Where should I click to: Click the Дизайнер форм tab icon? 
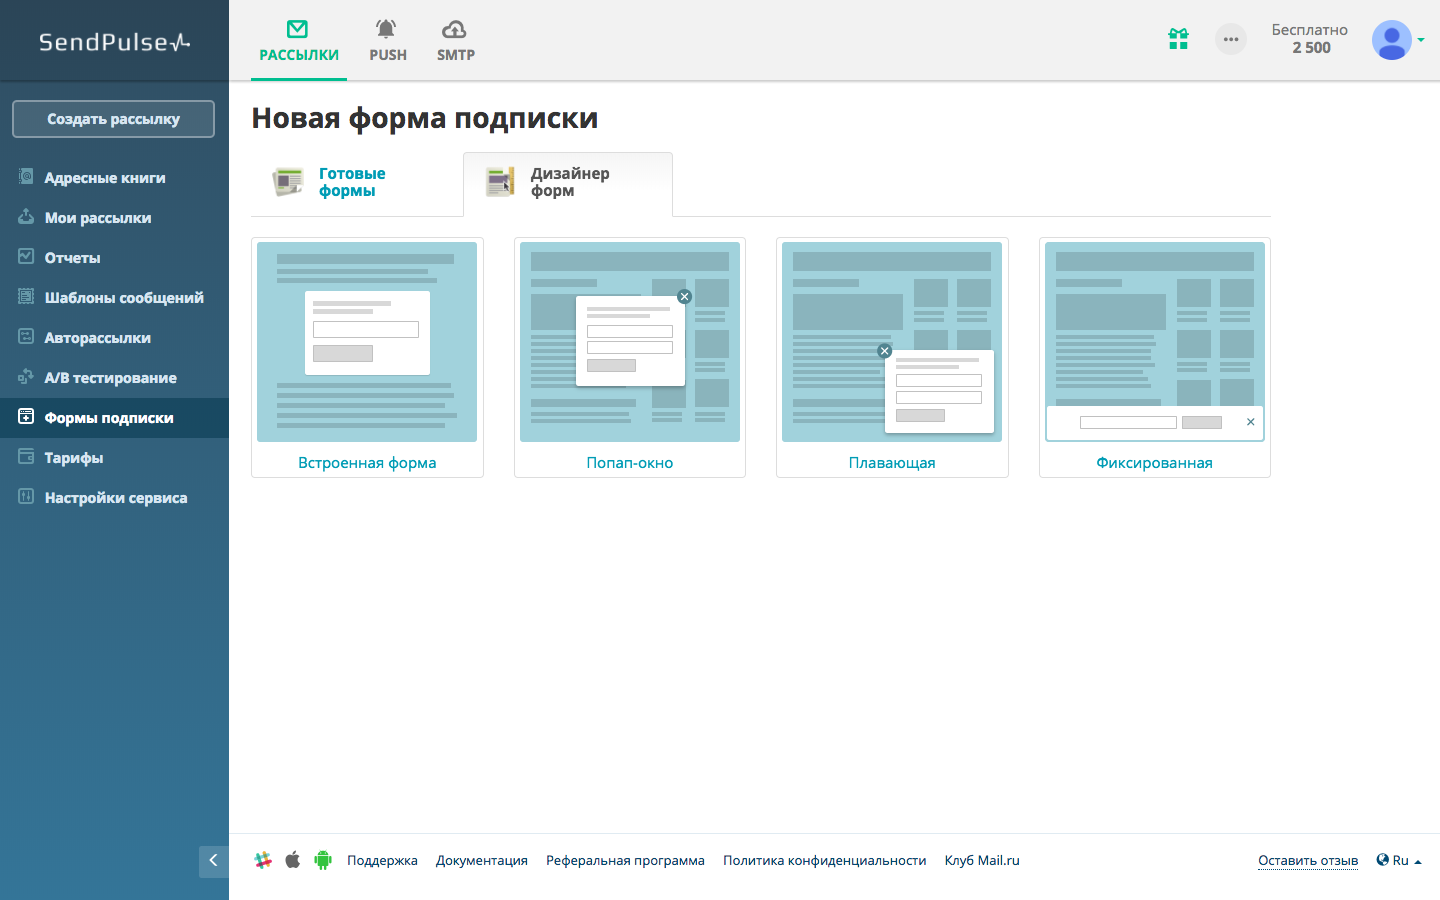[500, 181]
